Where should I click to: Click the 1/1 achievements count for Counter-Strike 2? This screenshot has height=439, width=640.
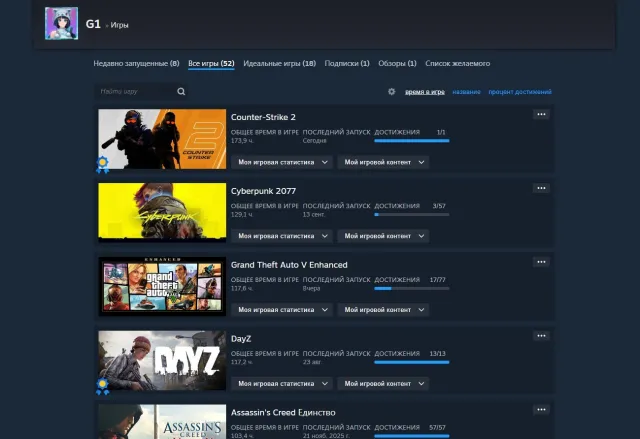pos(441,132)
